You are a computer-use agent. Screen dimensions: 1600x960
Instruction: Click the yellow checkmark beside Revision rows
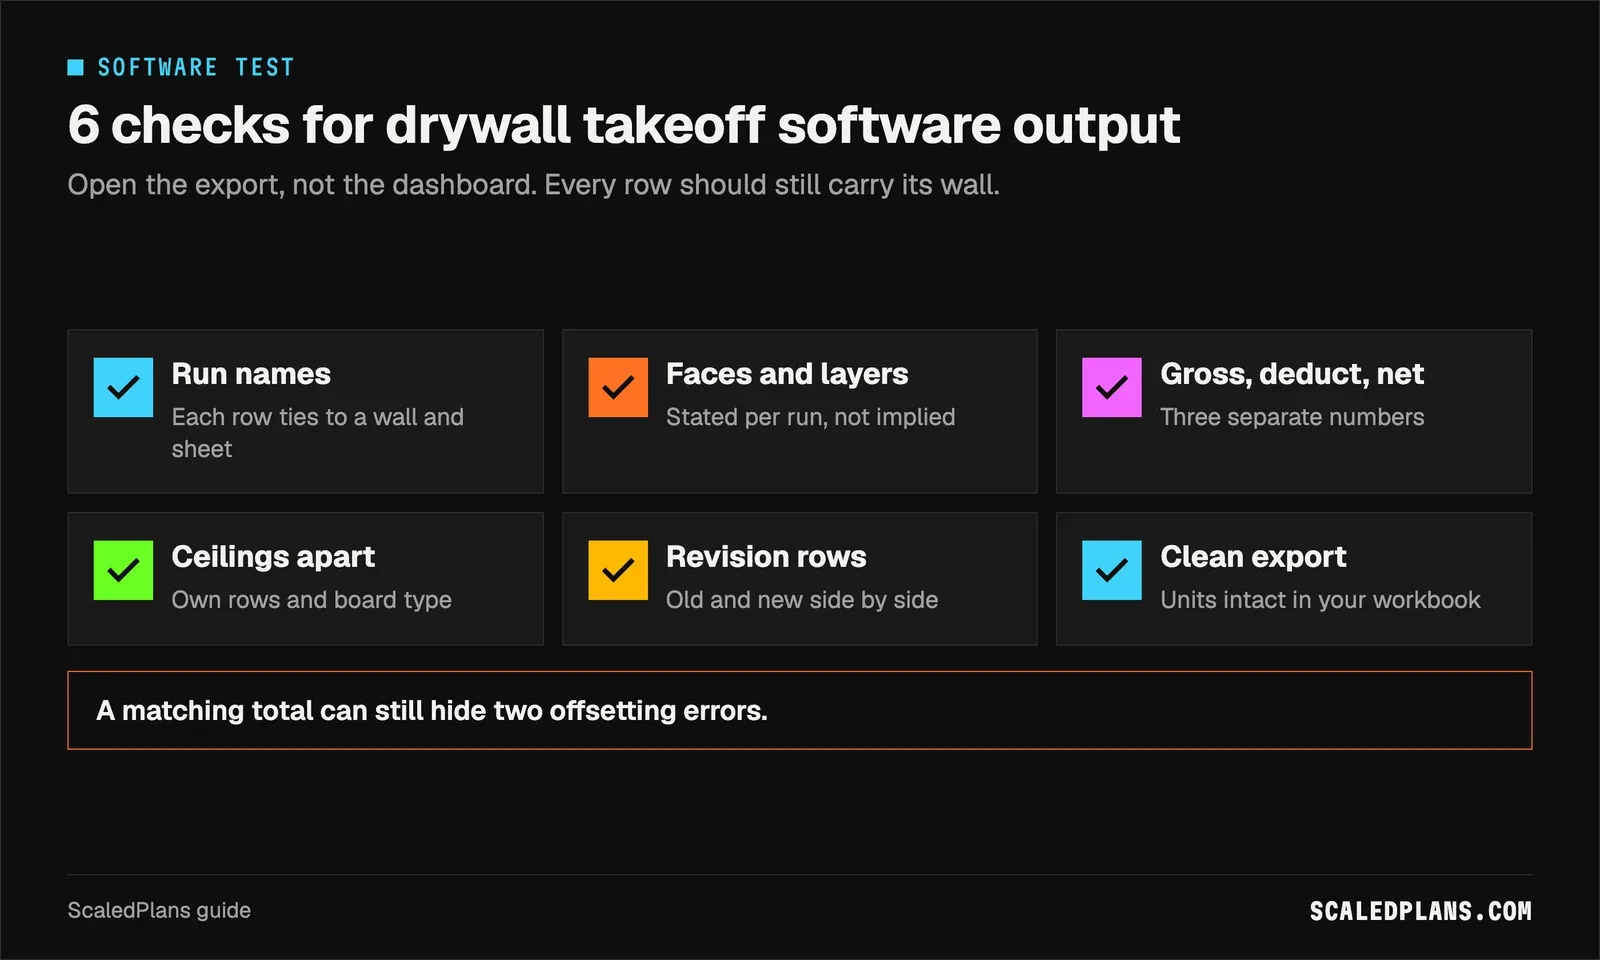pos(618,570)
